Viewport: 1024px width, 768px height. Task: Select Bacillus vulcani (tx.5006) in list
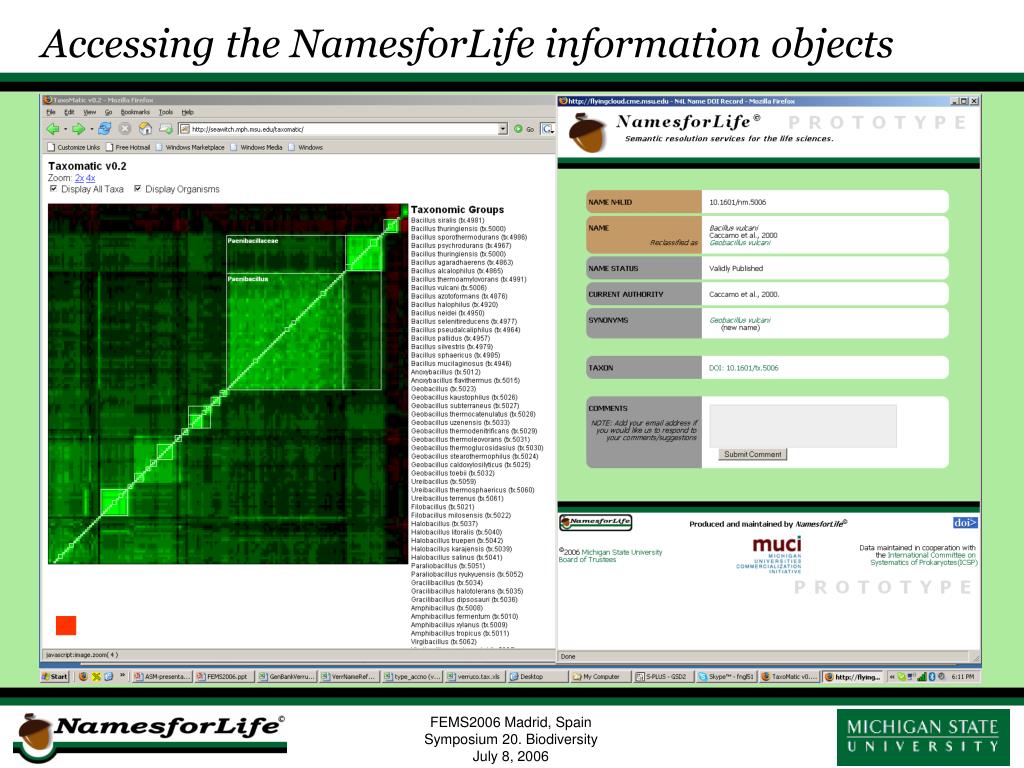[449, 288]
